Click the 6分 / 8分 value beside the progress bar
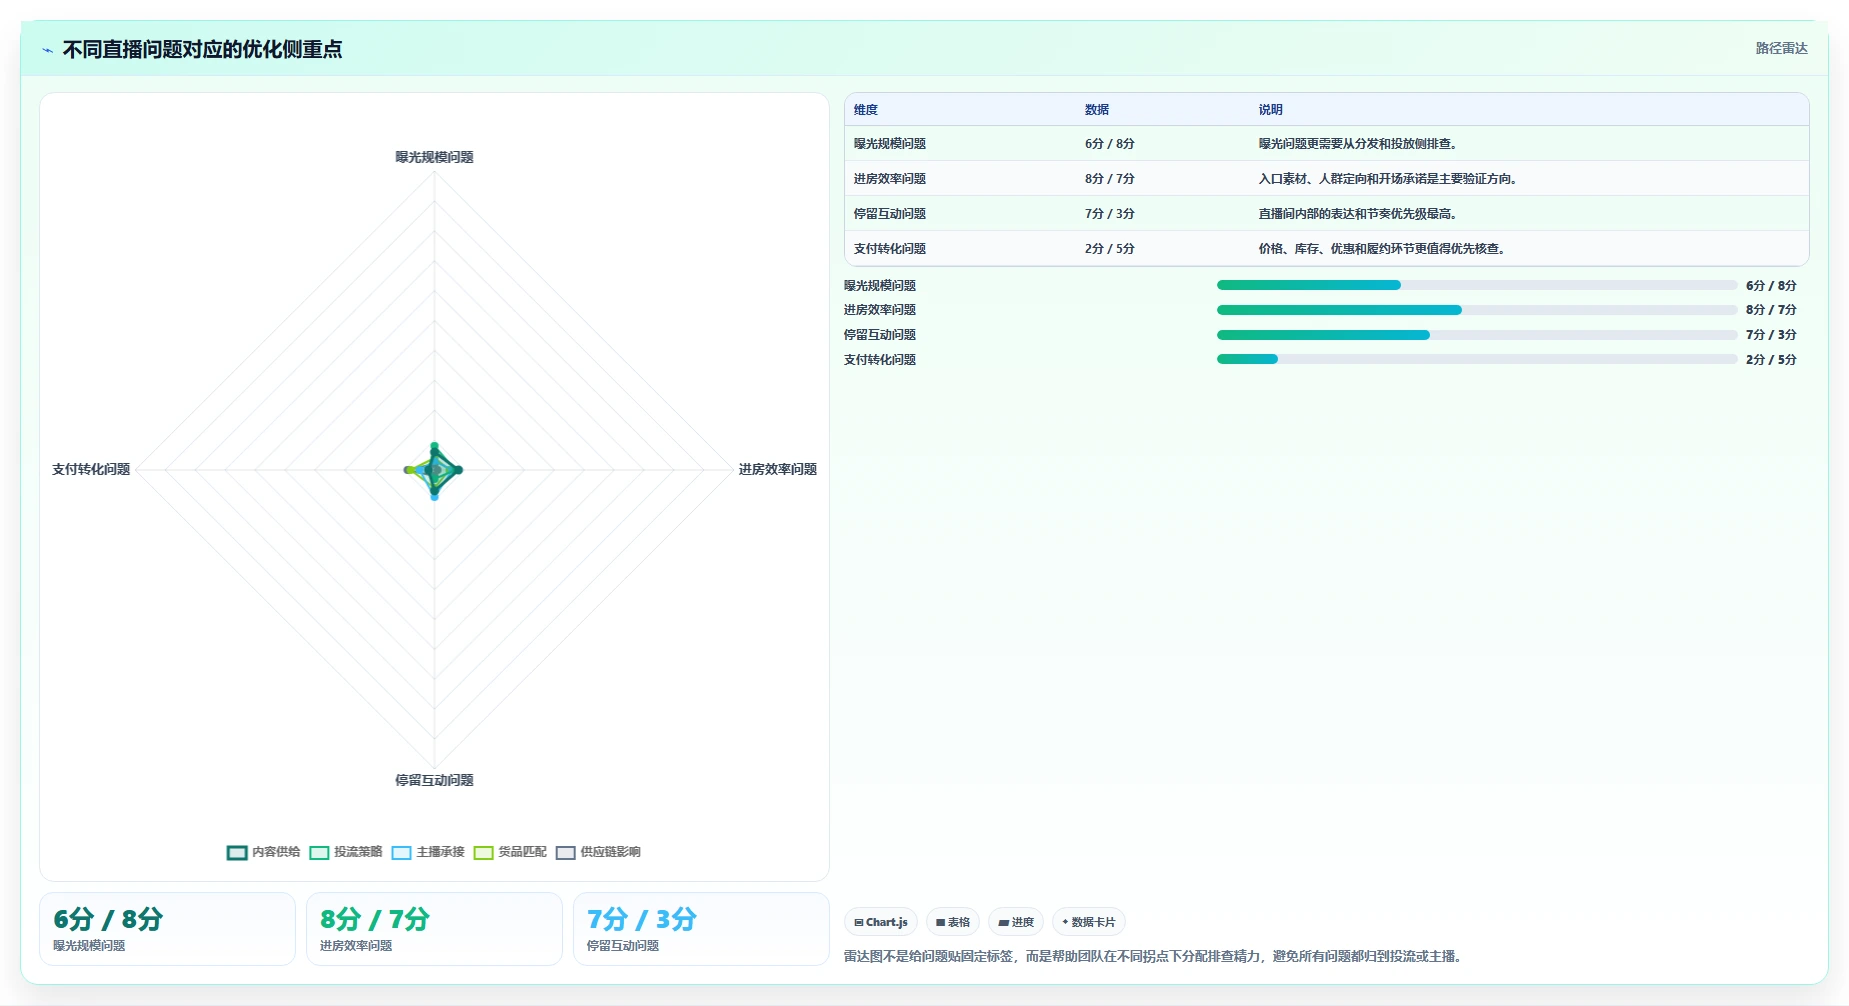 pos(1771,286)
